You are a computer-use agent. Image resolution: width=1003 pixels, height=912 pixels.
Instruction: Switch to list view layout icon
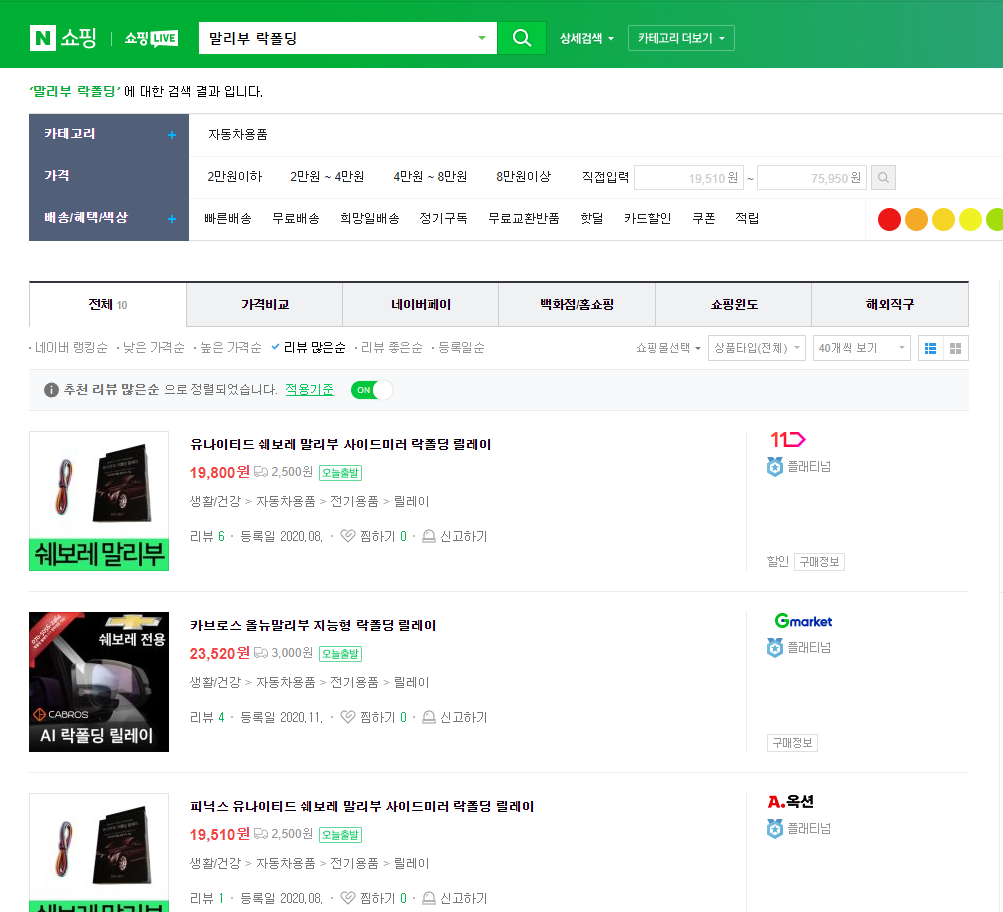click(931, 348)
